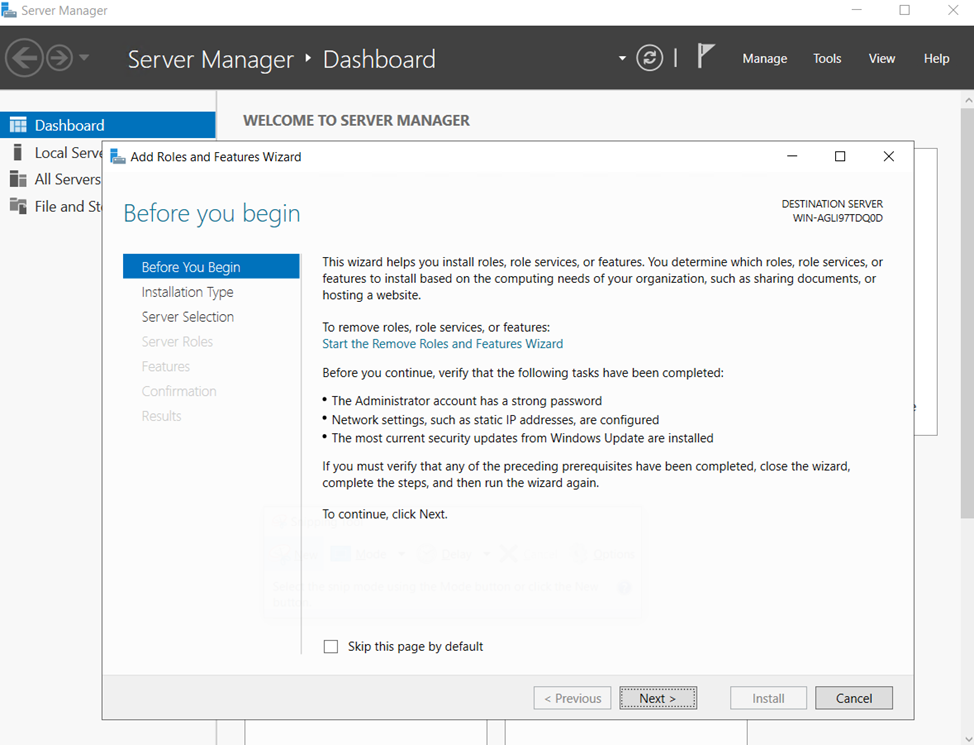Open Start the Remove Roles and Features Wizard
The image size is (974, 745).
[442, 344]
